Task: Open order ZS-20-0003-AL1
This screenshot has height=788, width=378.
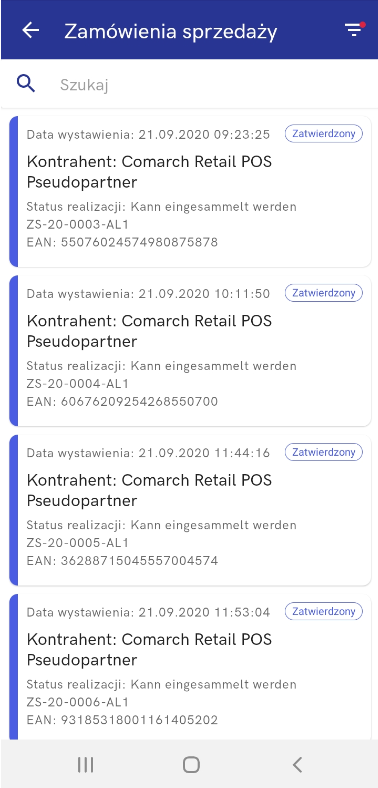Action: click(190, 191)
